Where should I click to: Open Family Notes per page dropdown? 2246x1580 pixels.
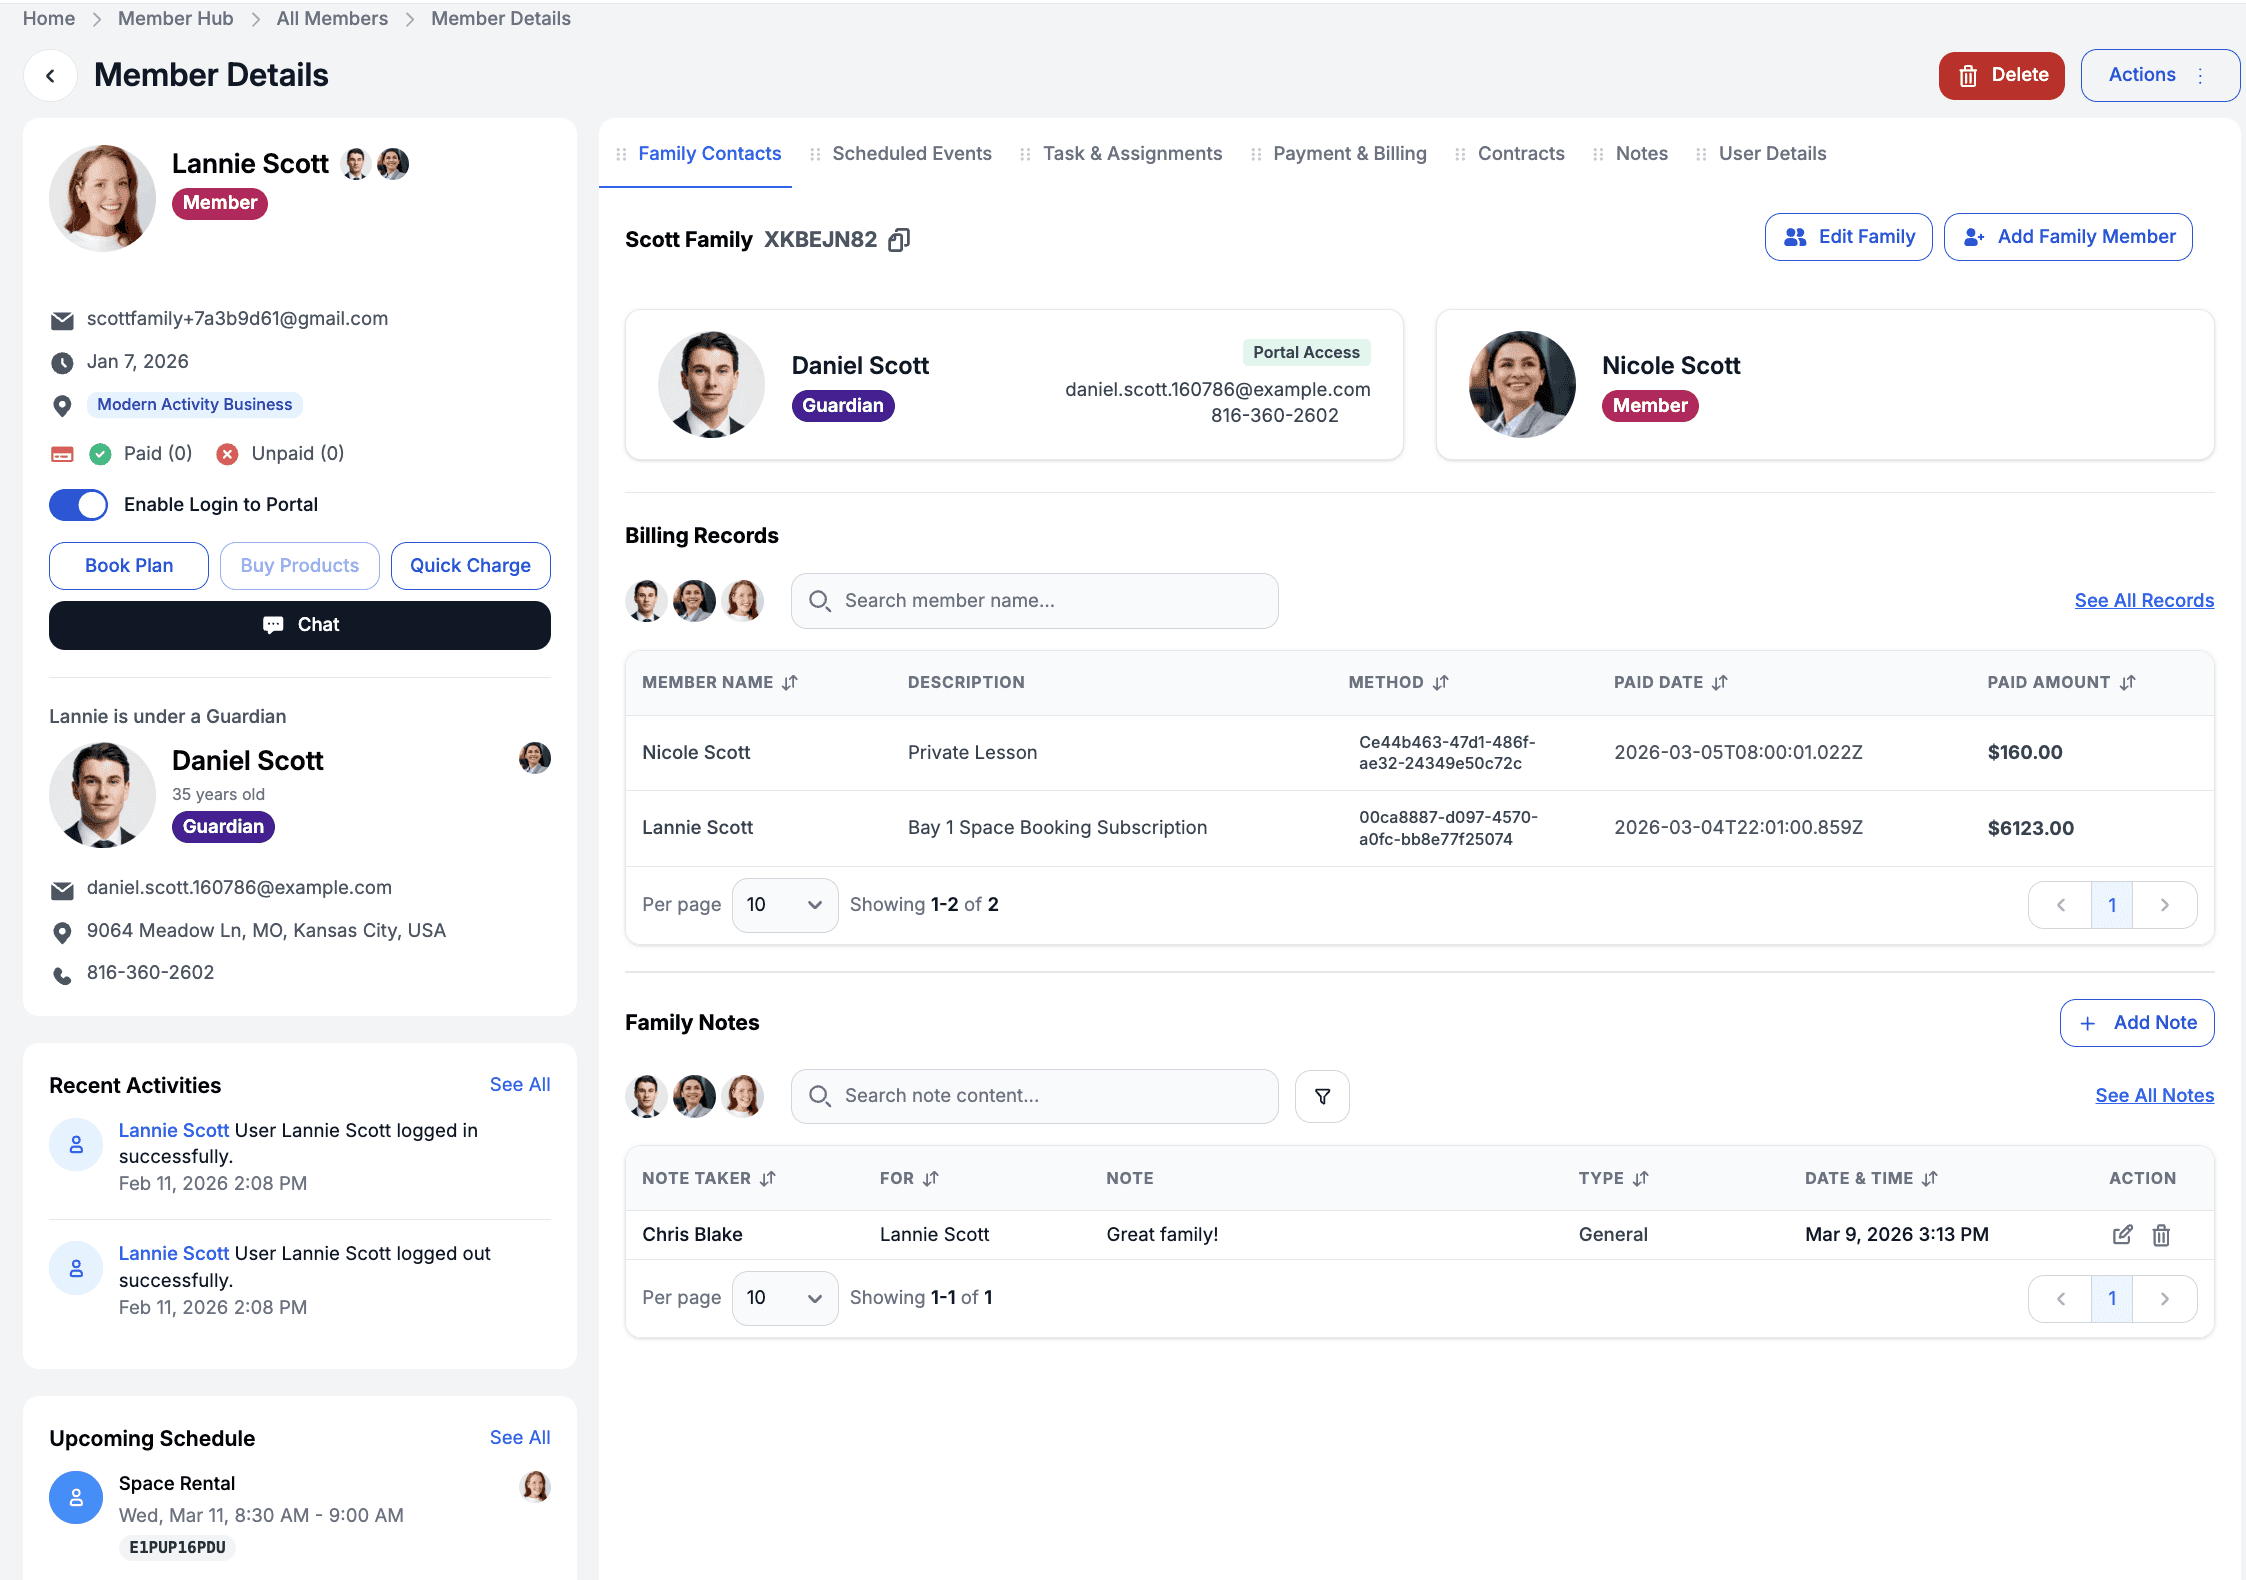[784, 1298]
